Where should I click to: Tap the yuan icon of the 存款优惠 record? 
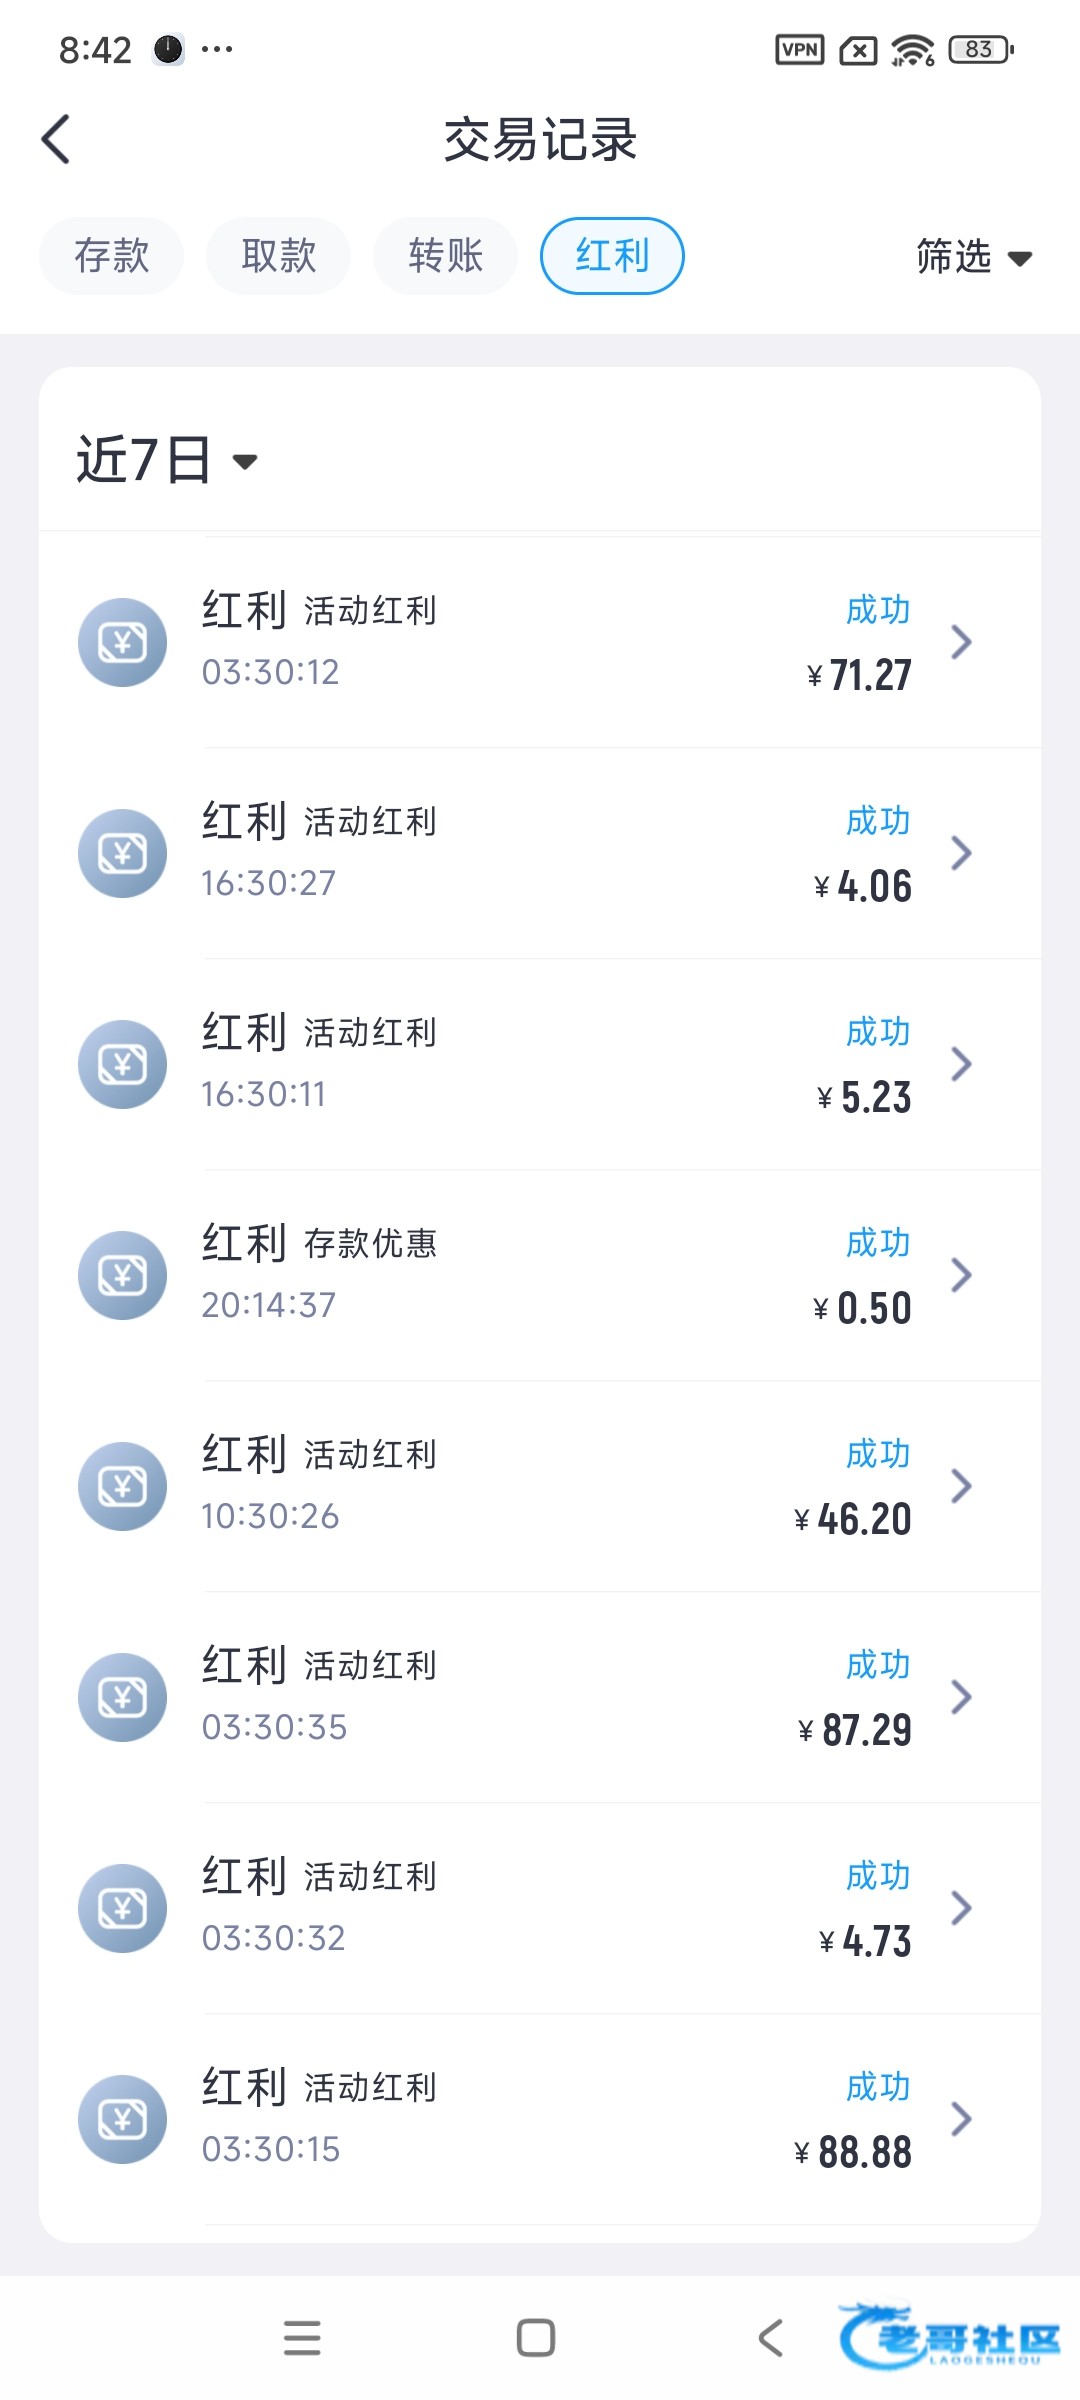122,1275
